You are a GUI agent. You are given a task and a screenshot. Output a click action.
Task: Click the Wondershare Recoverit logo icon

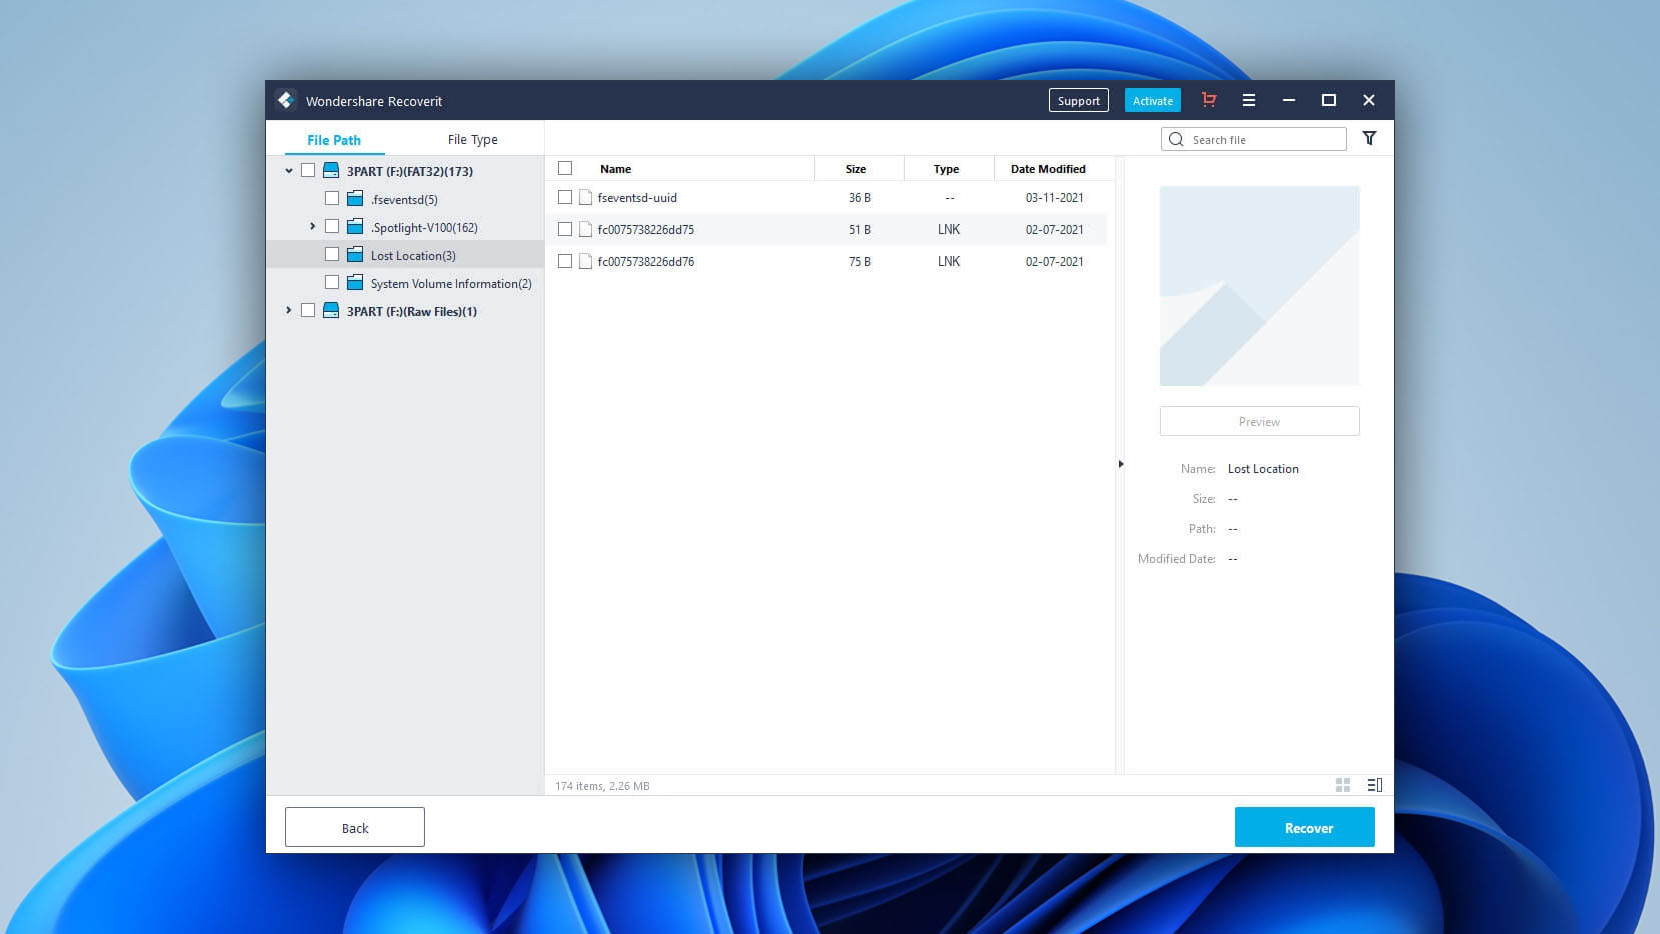[x=286, y=100]
